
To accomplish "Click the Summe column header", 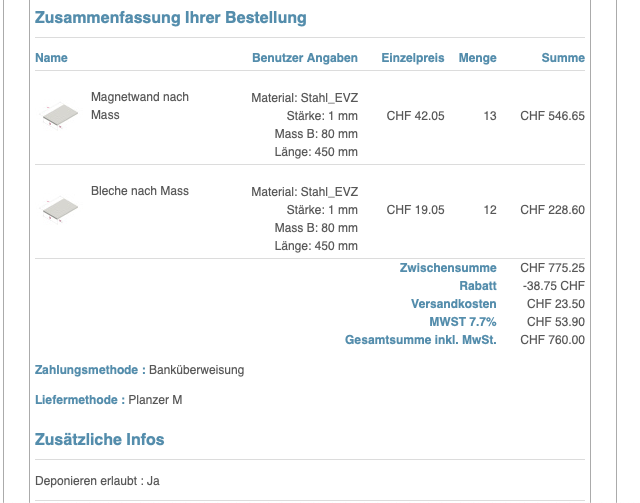I will (x=563, y=58).
